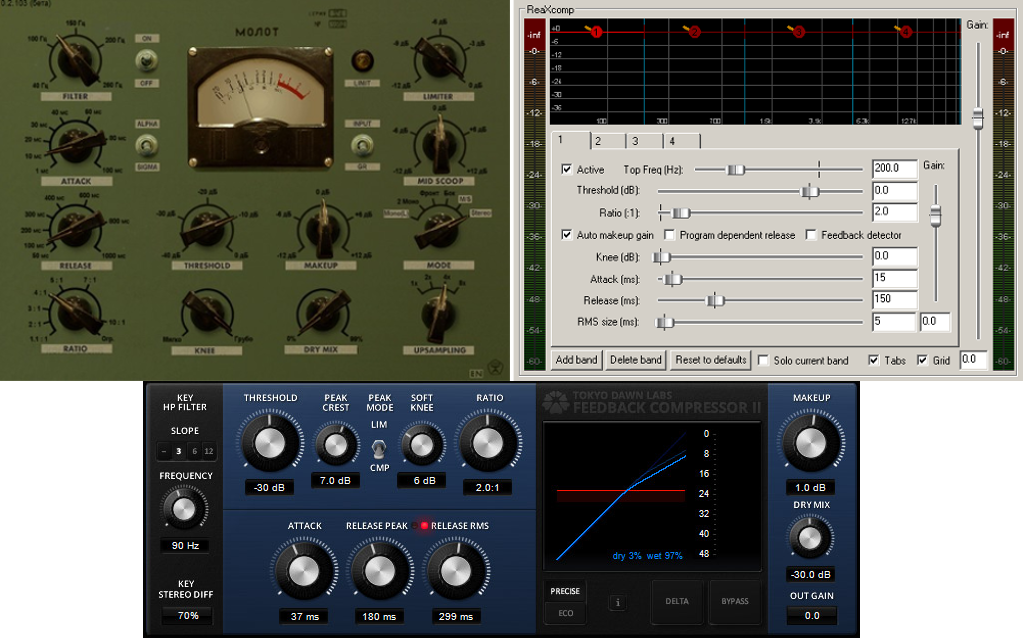
Task: Click the red release LED indicator
Action: click(423, 526)
